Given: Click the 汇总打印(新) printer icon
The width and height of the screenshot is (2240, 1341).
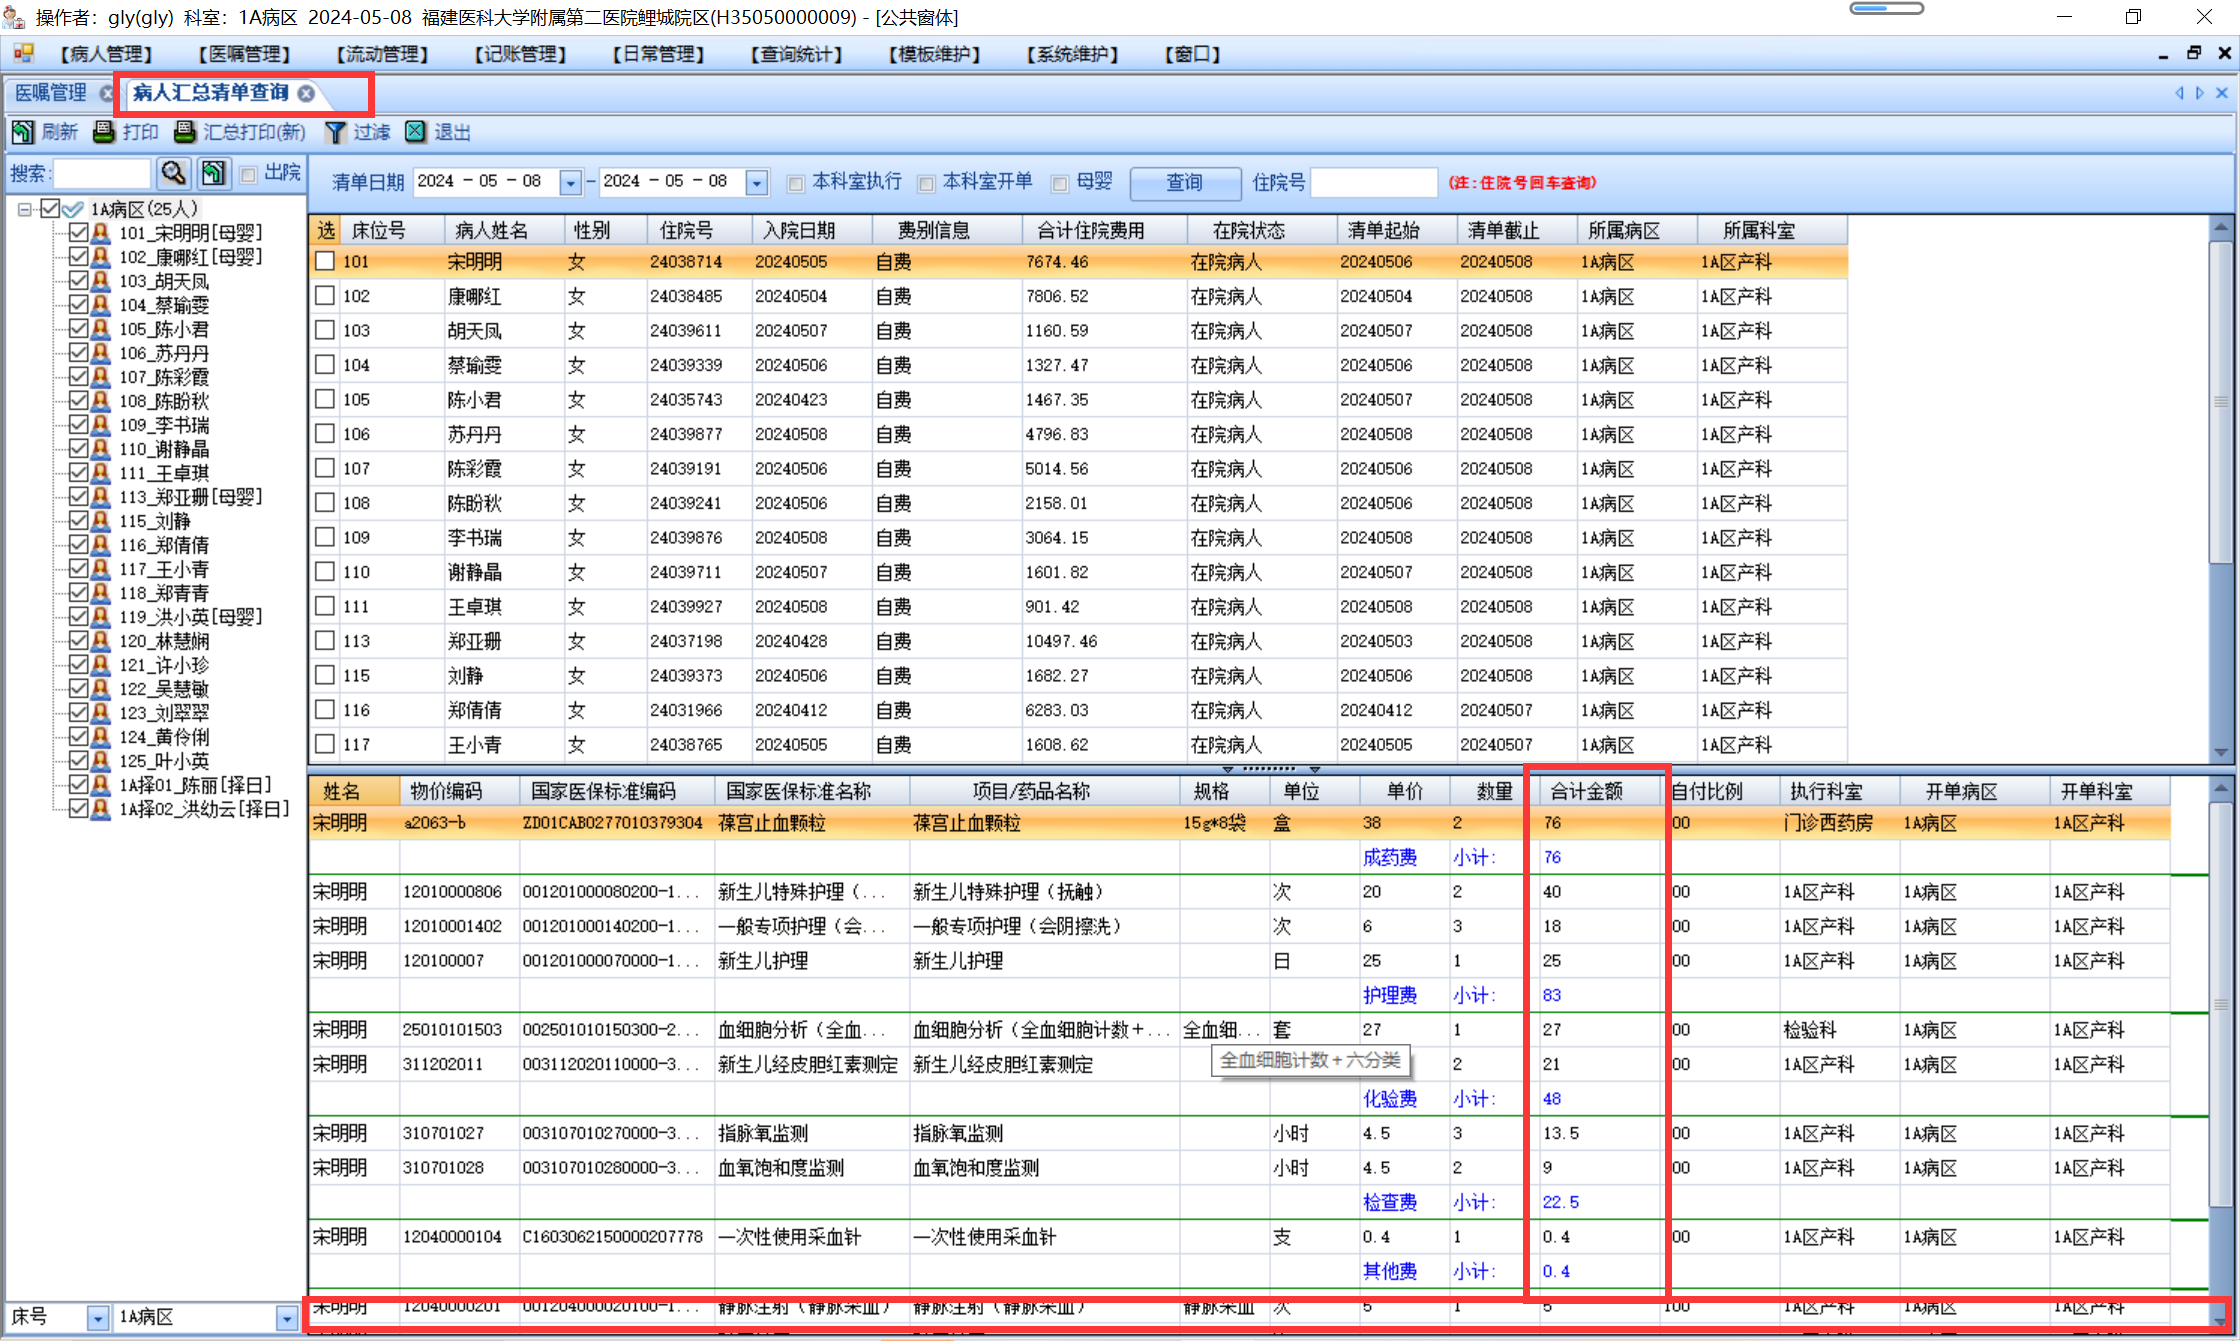Looking at the screenshot, I should [185, 132].
